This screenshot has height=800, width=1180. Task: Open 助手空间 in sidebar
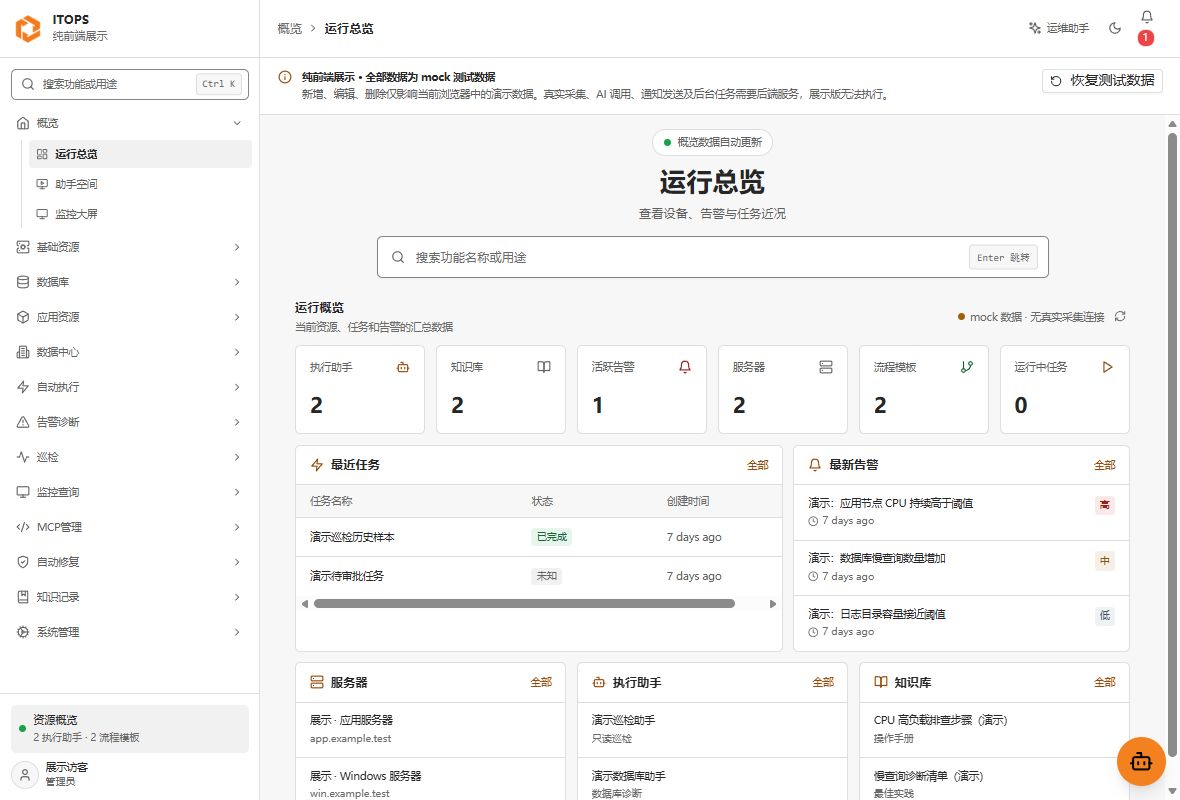pos(140,184)
